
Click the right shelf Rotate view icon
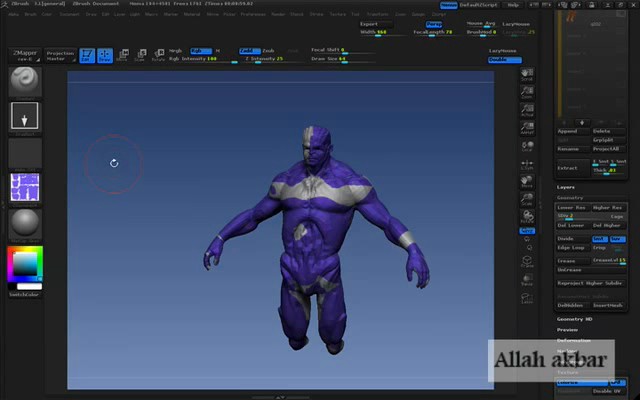527,217
